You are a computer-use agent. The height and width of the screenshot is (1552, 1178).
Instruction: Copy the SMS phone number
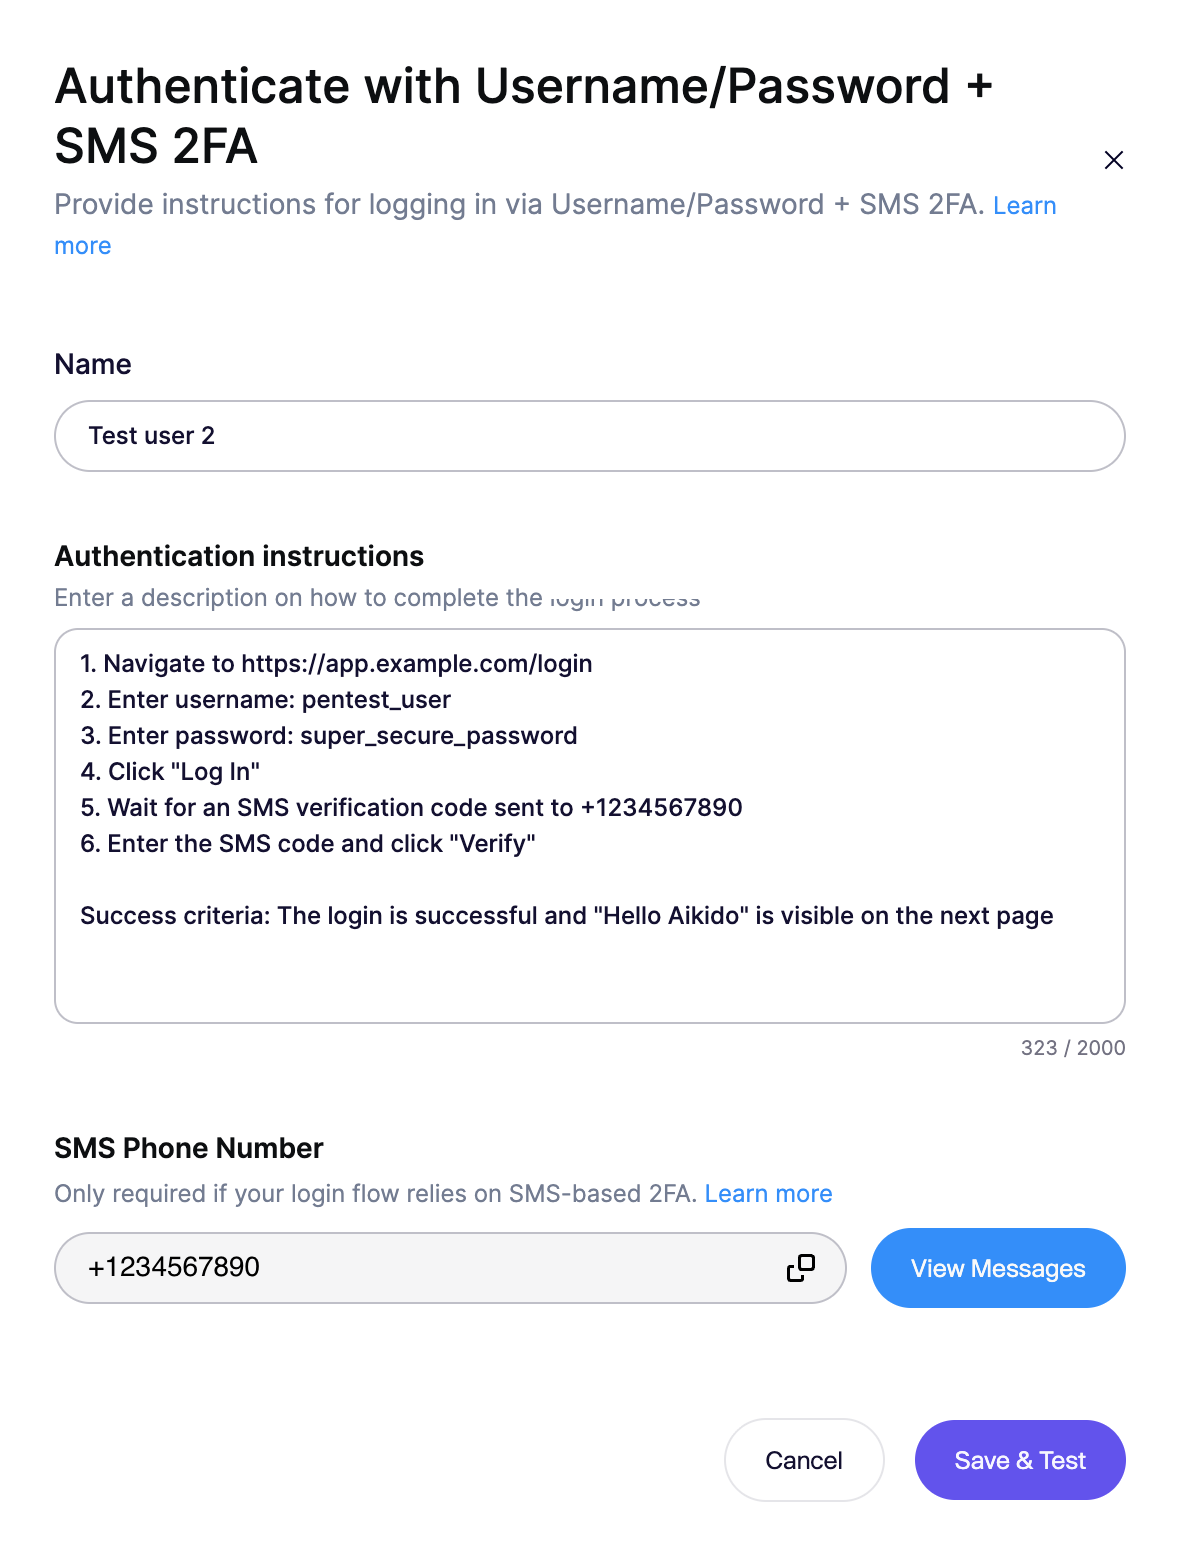[800, 1268]
